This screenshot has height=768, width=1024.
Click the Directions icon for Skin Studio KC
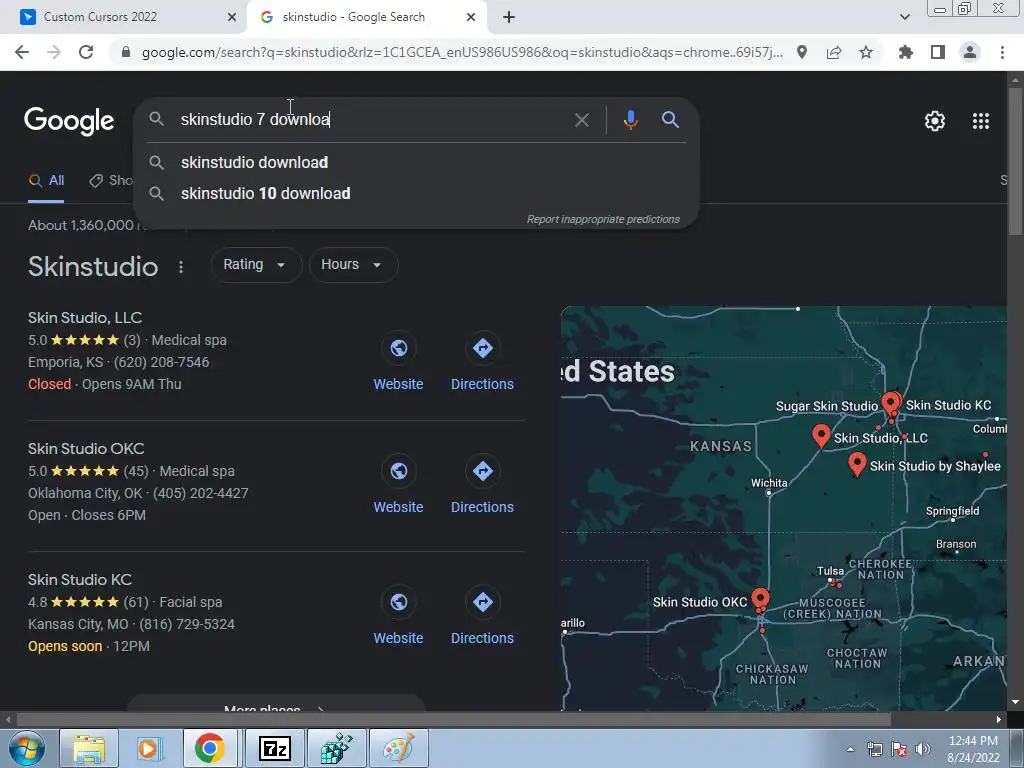tap(483, 602)
